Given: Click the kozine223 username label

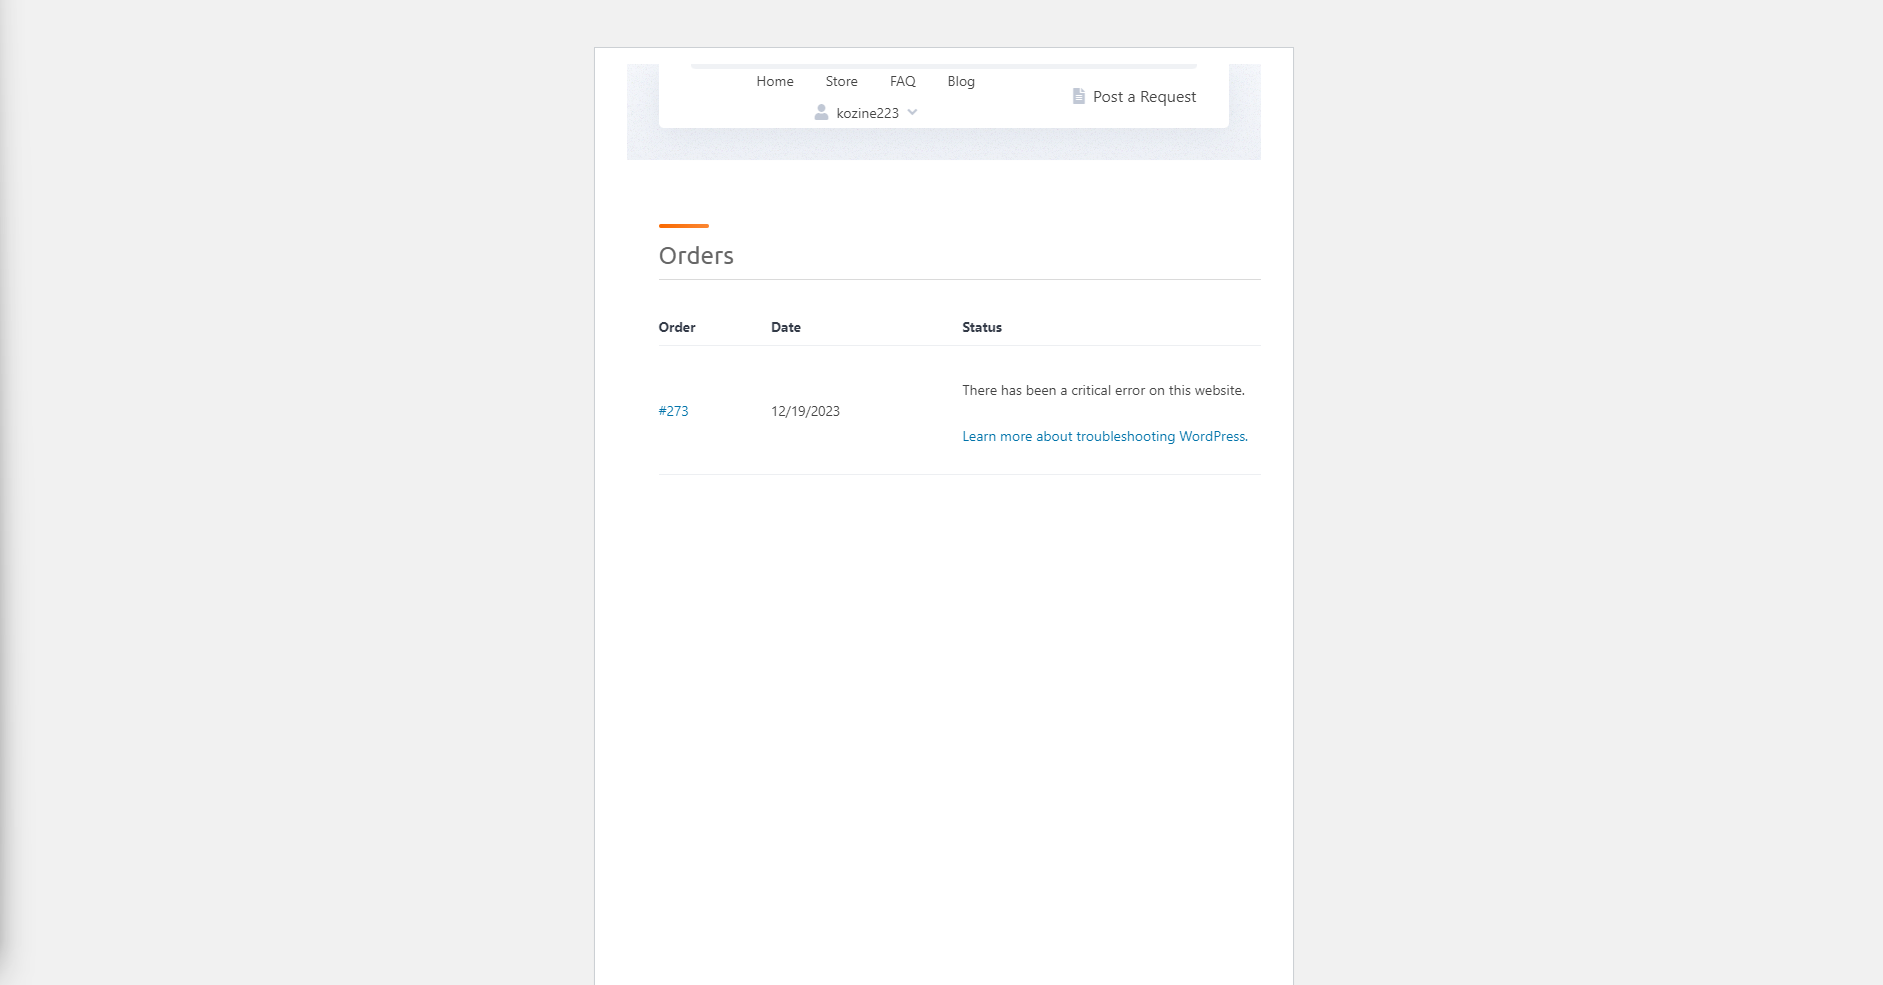Looking at the screenshot, I should point(867,113).
